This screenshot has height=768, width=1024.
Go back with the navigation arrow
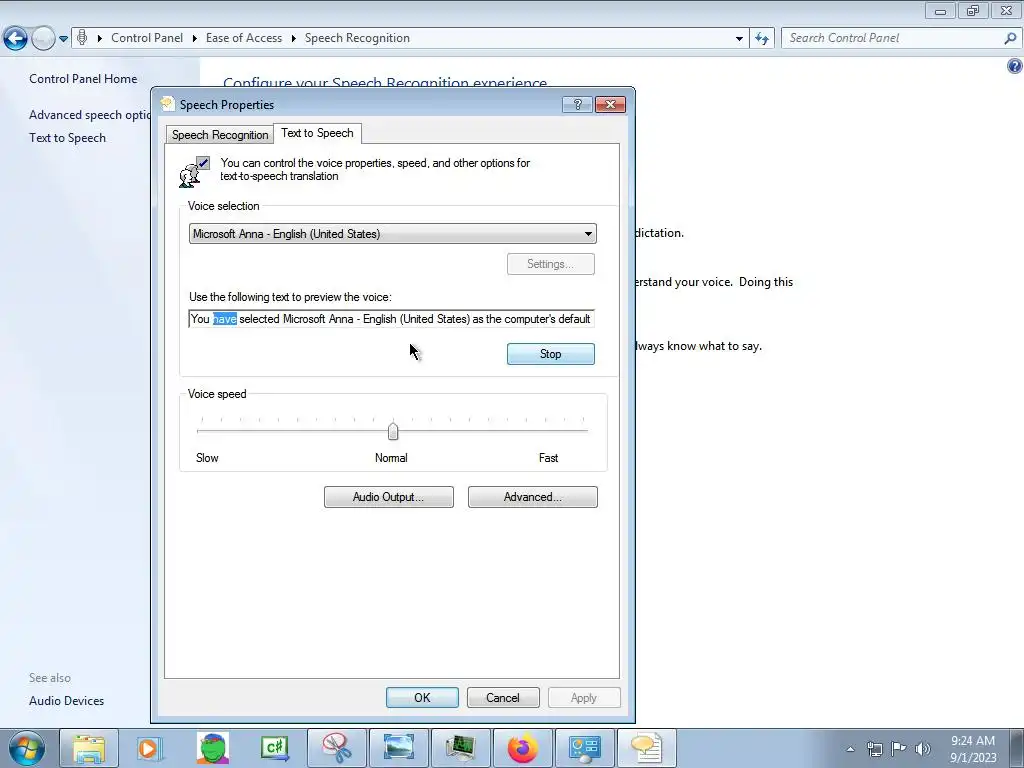(16, 39)
